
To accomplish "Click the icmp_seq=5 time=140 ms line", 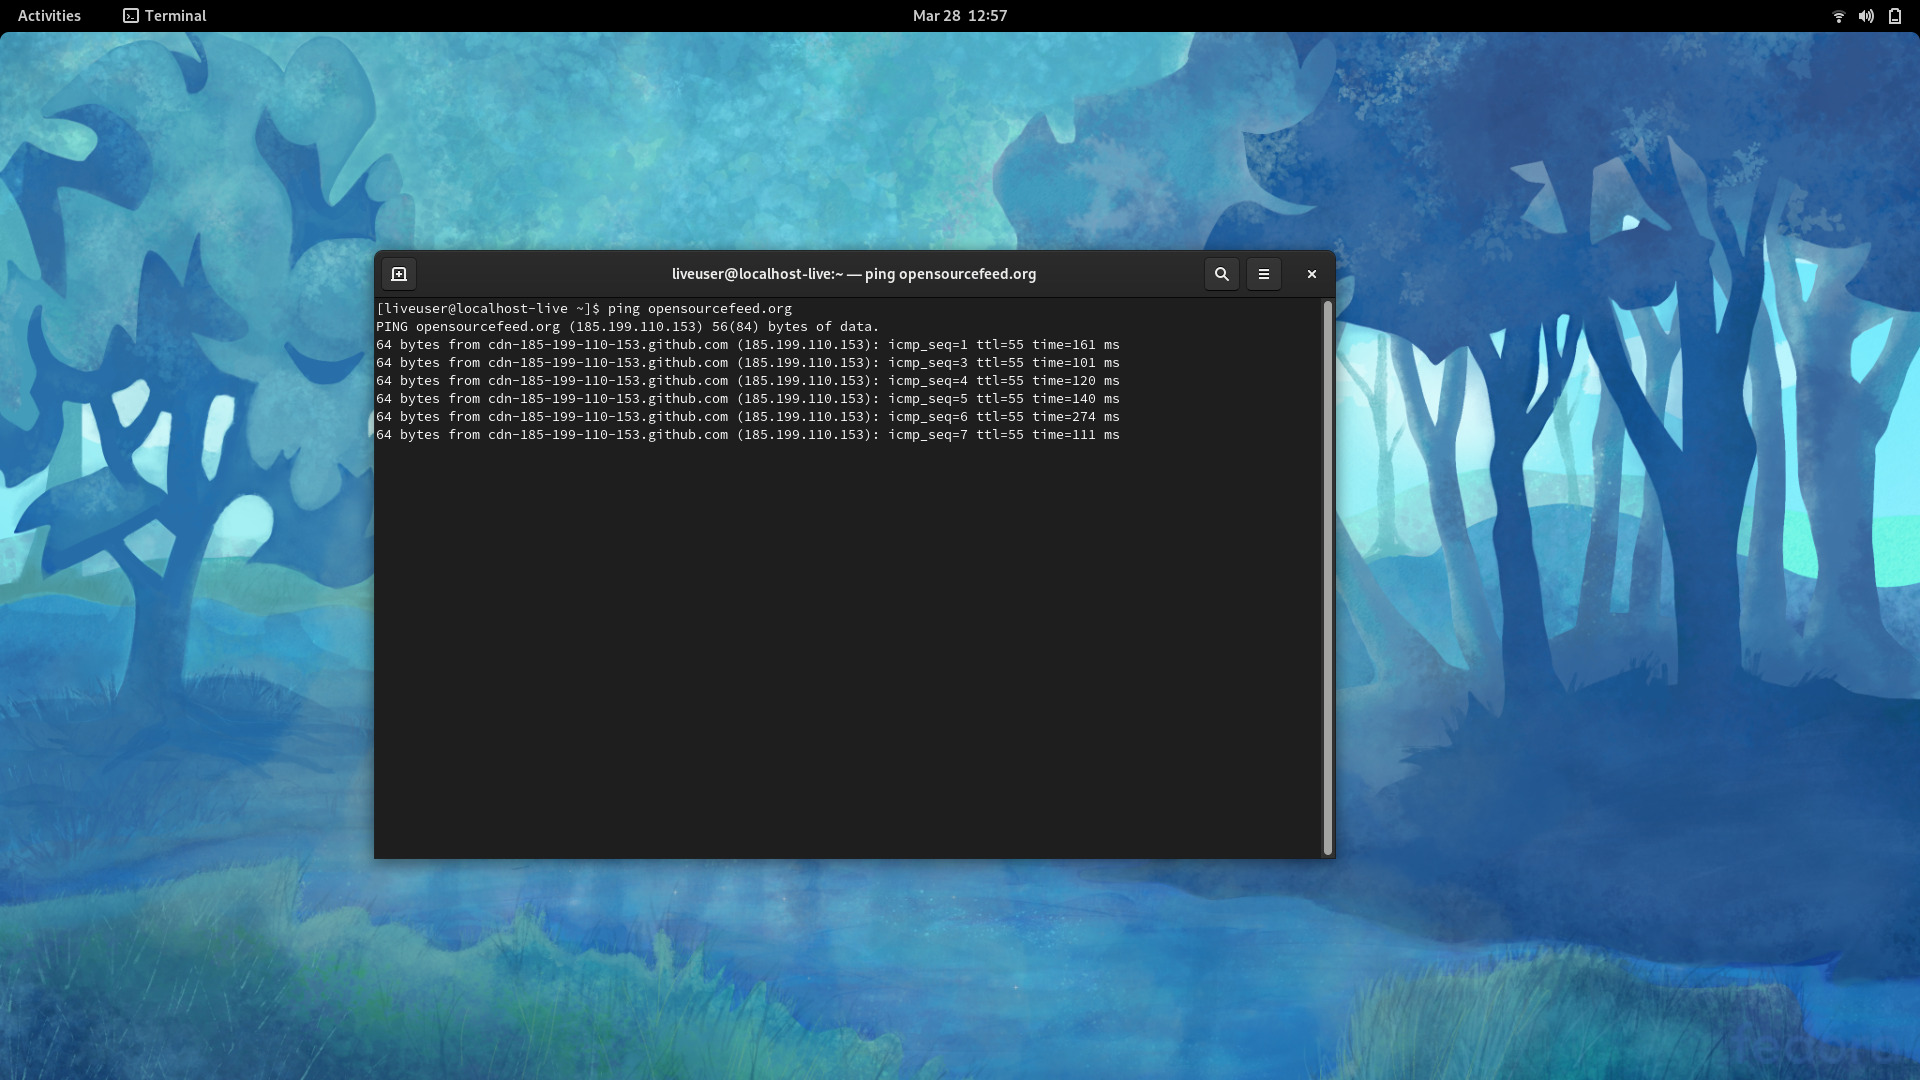I will pos(748,399).
